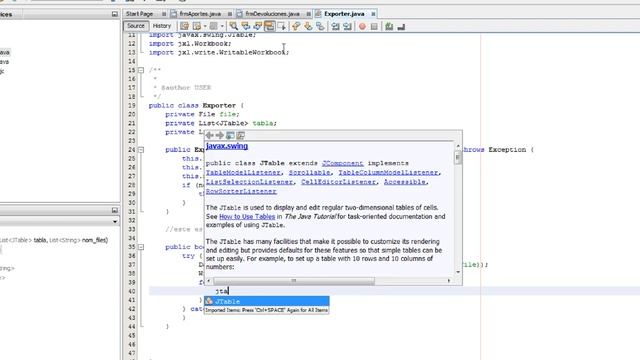Viewport: 640px width, 360px height.
Task: Click Find Selection magnifier icon
Action: pos(233,27)
